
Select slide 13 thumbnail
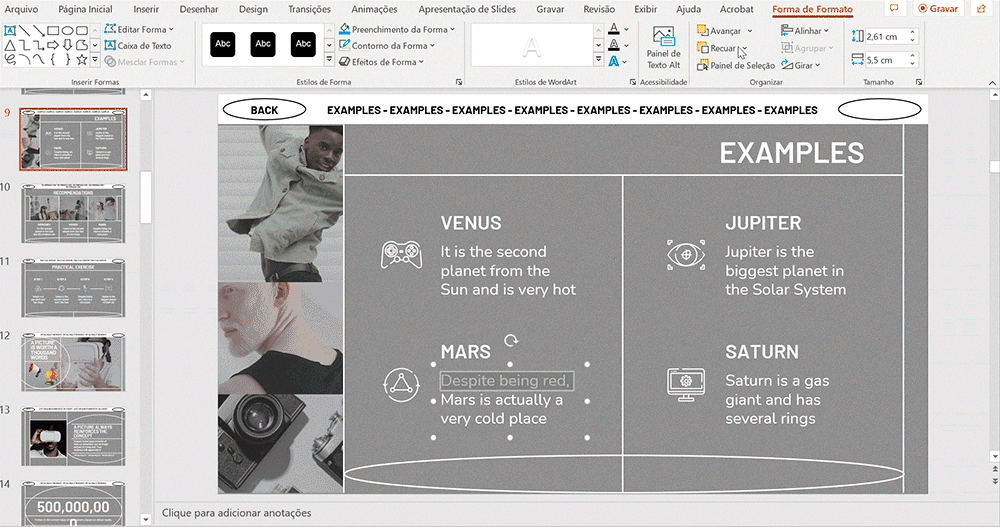pos(73,436)
